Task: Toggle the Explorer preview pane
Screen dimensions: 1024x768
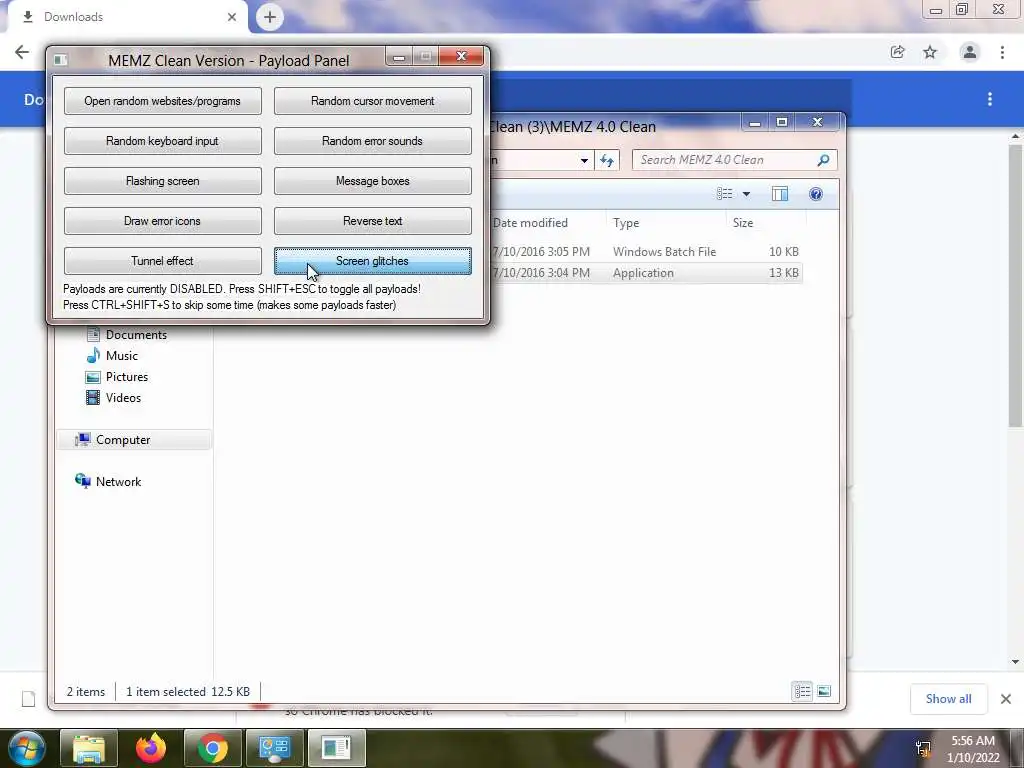Action: 780,194
